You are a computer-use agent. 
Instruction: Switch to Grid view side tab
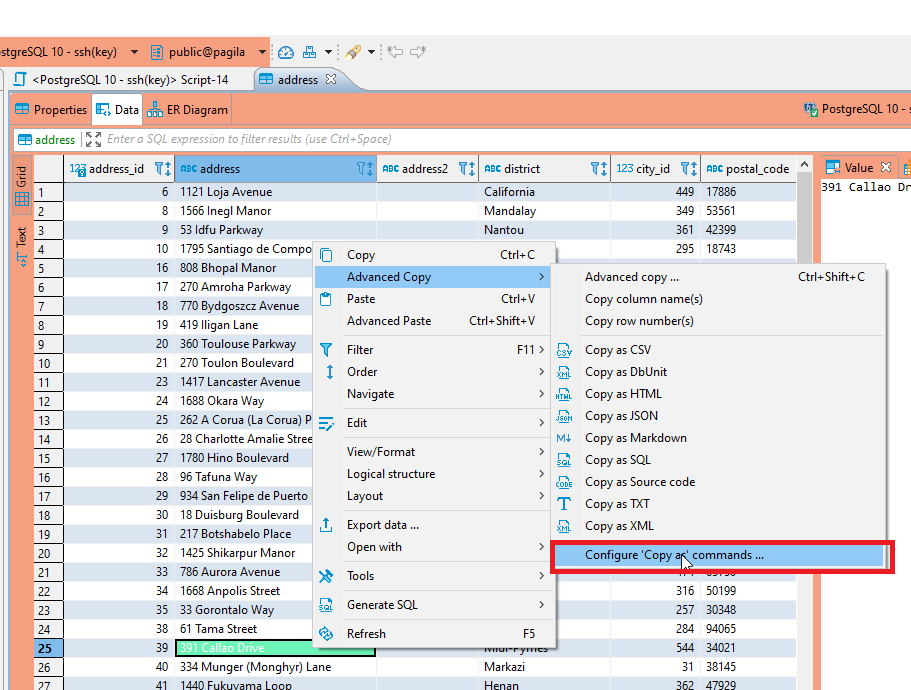click(21, 186)
